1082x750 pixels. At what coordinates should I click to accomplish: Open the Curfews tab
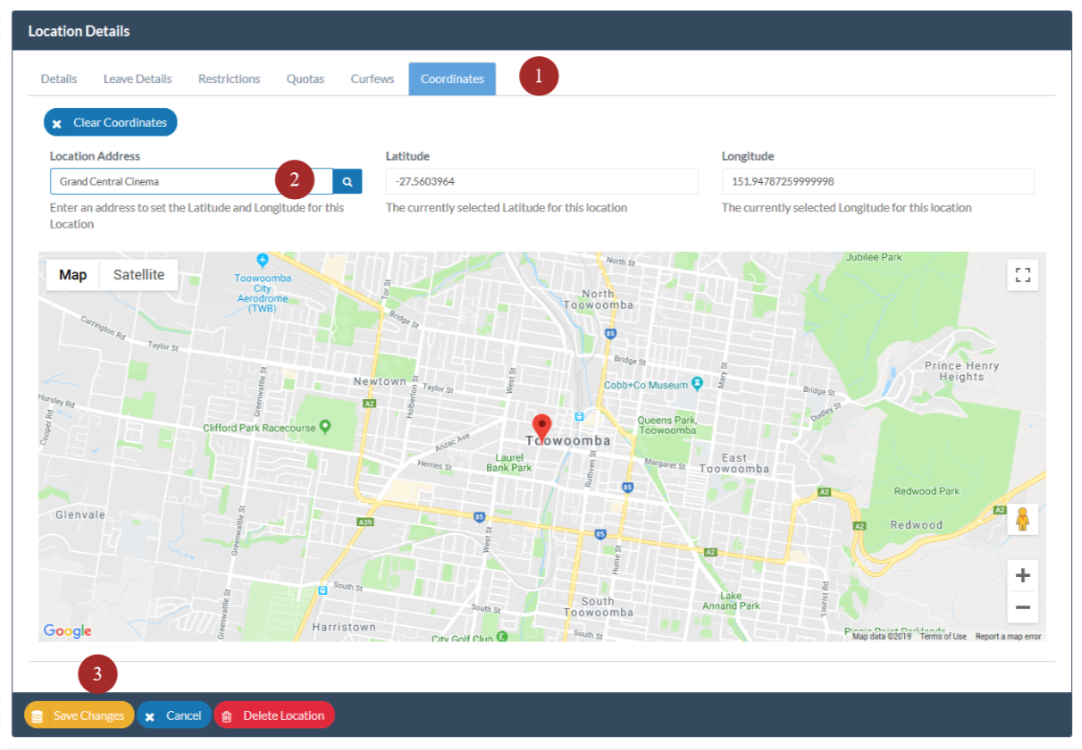[x=372, y=79]
